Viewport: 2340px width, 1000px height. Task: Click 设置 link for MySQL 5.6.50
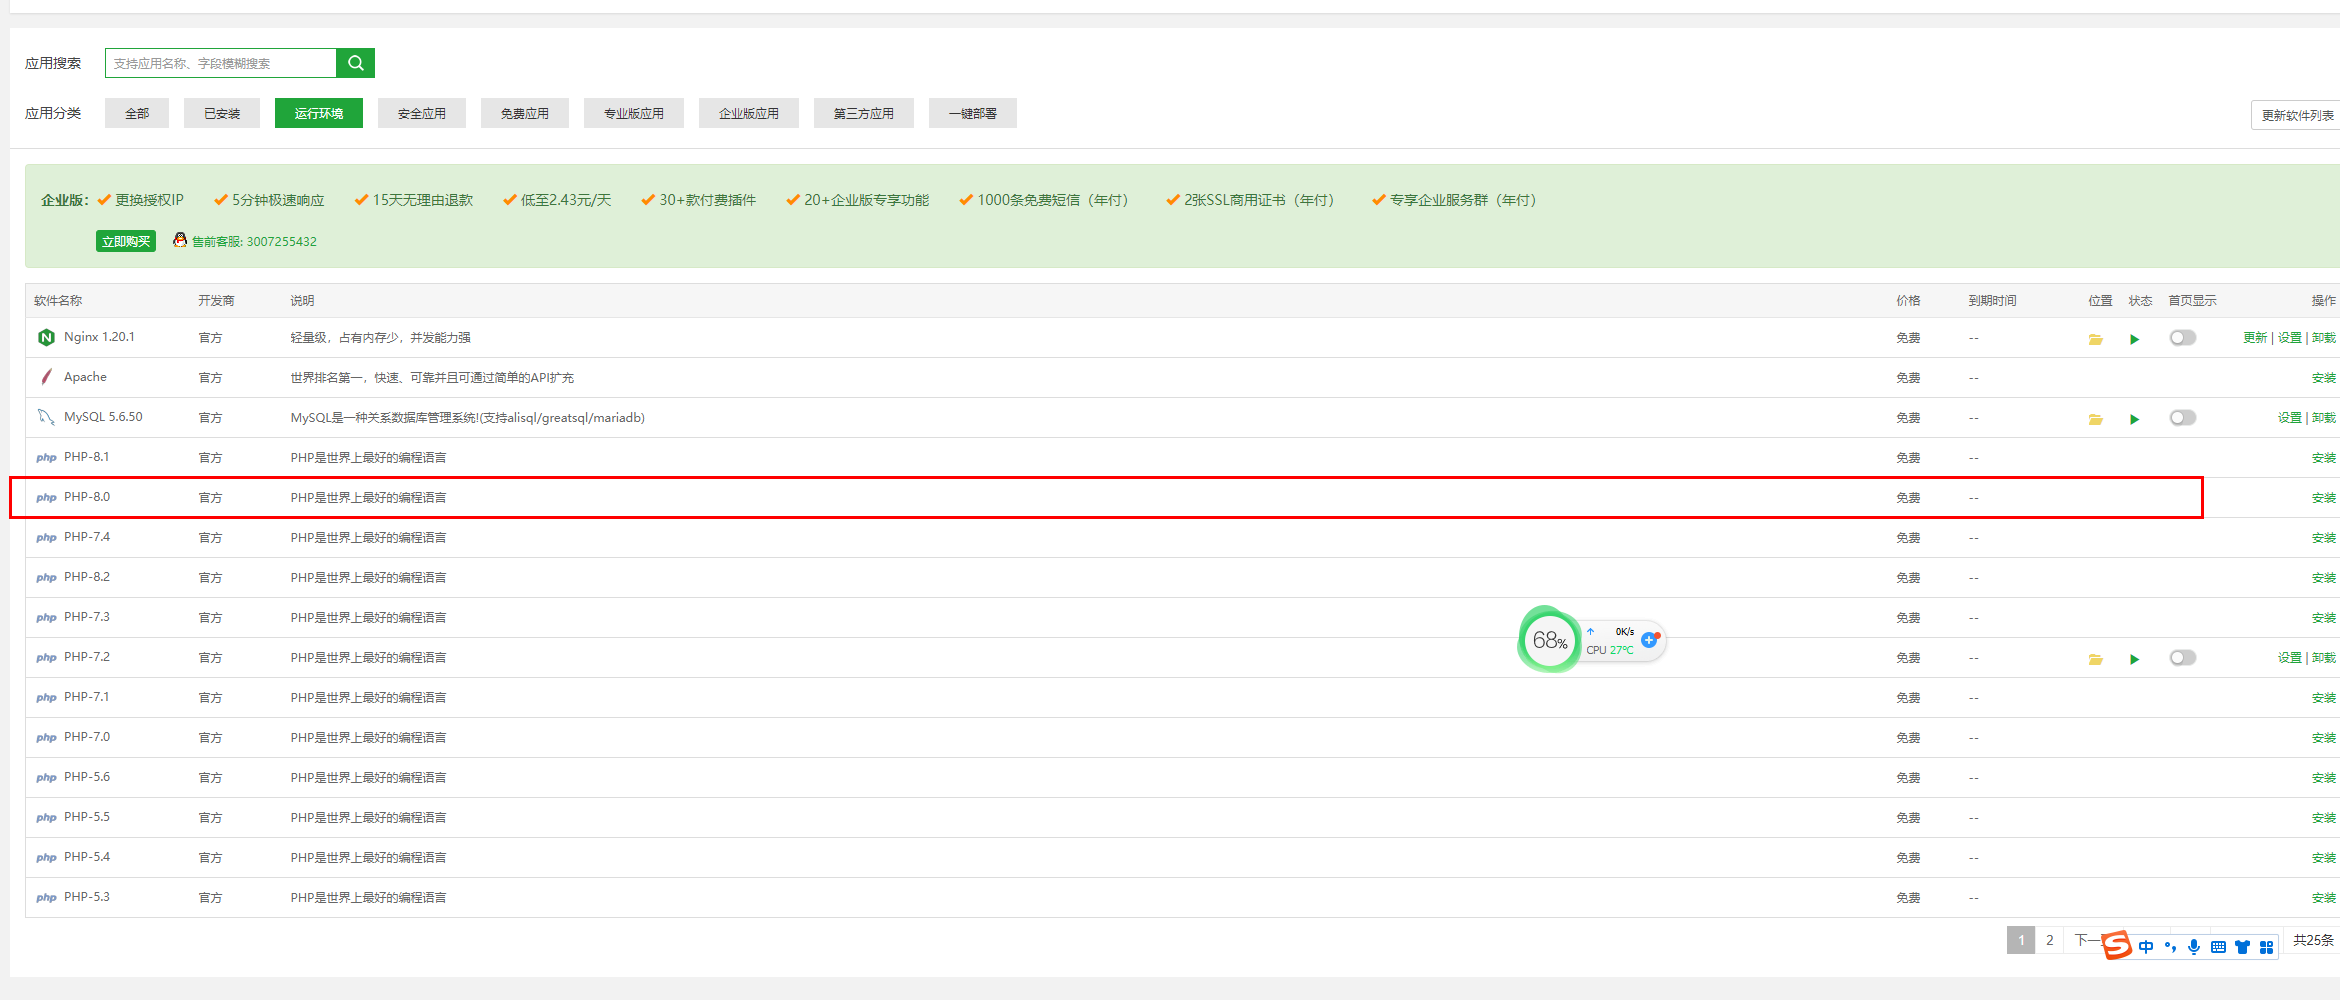[x=2290, y=418]
